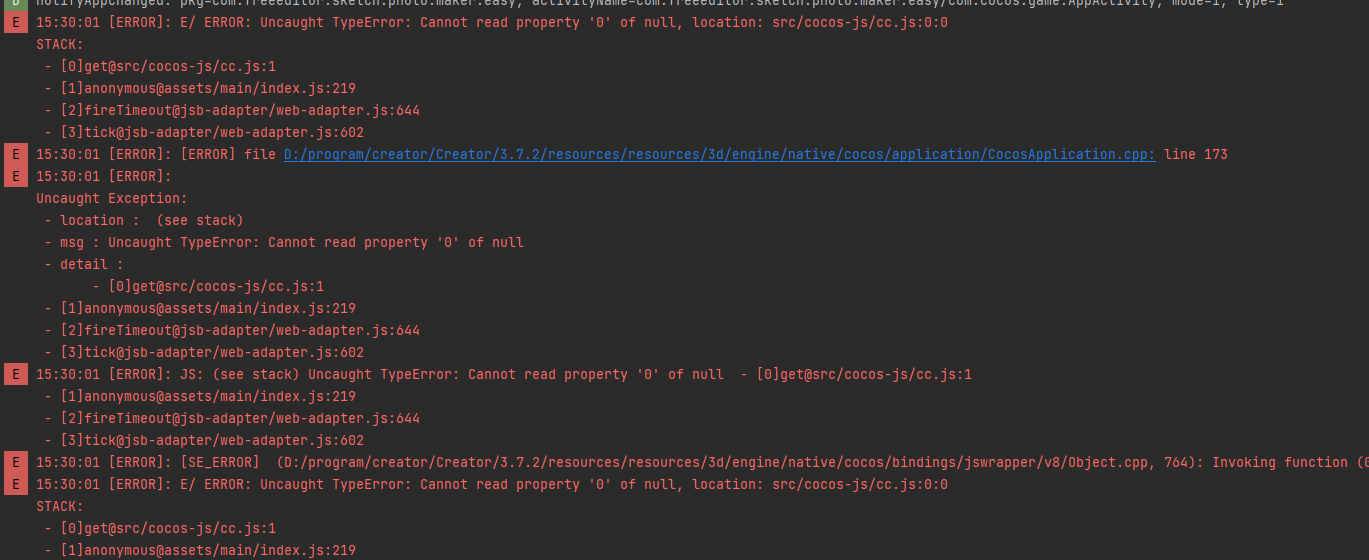Click the E badge on the bottommost E/ ERROR line
The width and height of the screenshot is (1369, 560).
pyautogui.click(x=15, y=484)
